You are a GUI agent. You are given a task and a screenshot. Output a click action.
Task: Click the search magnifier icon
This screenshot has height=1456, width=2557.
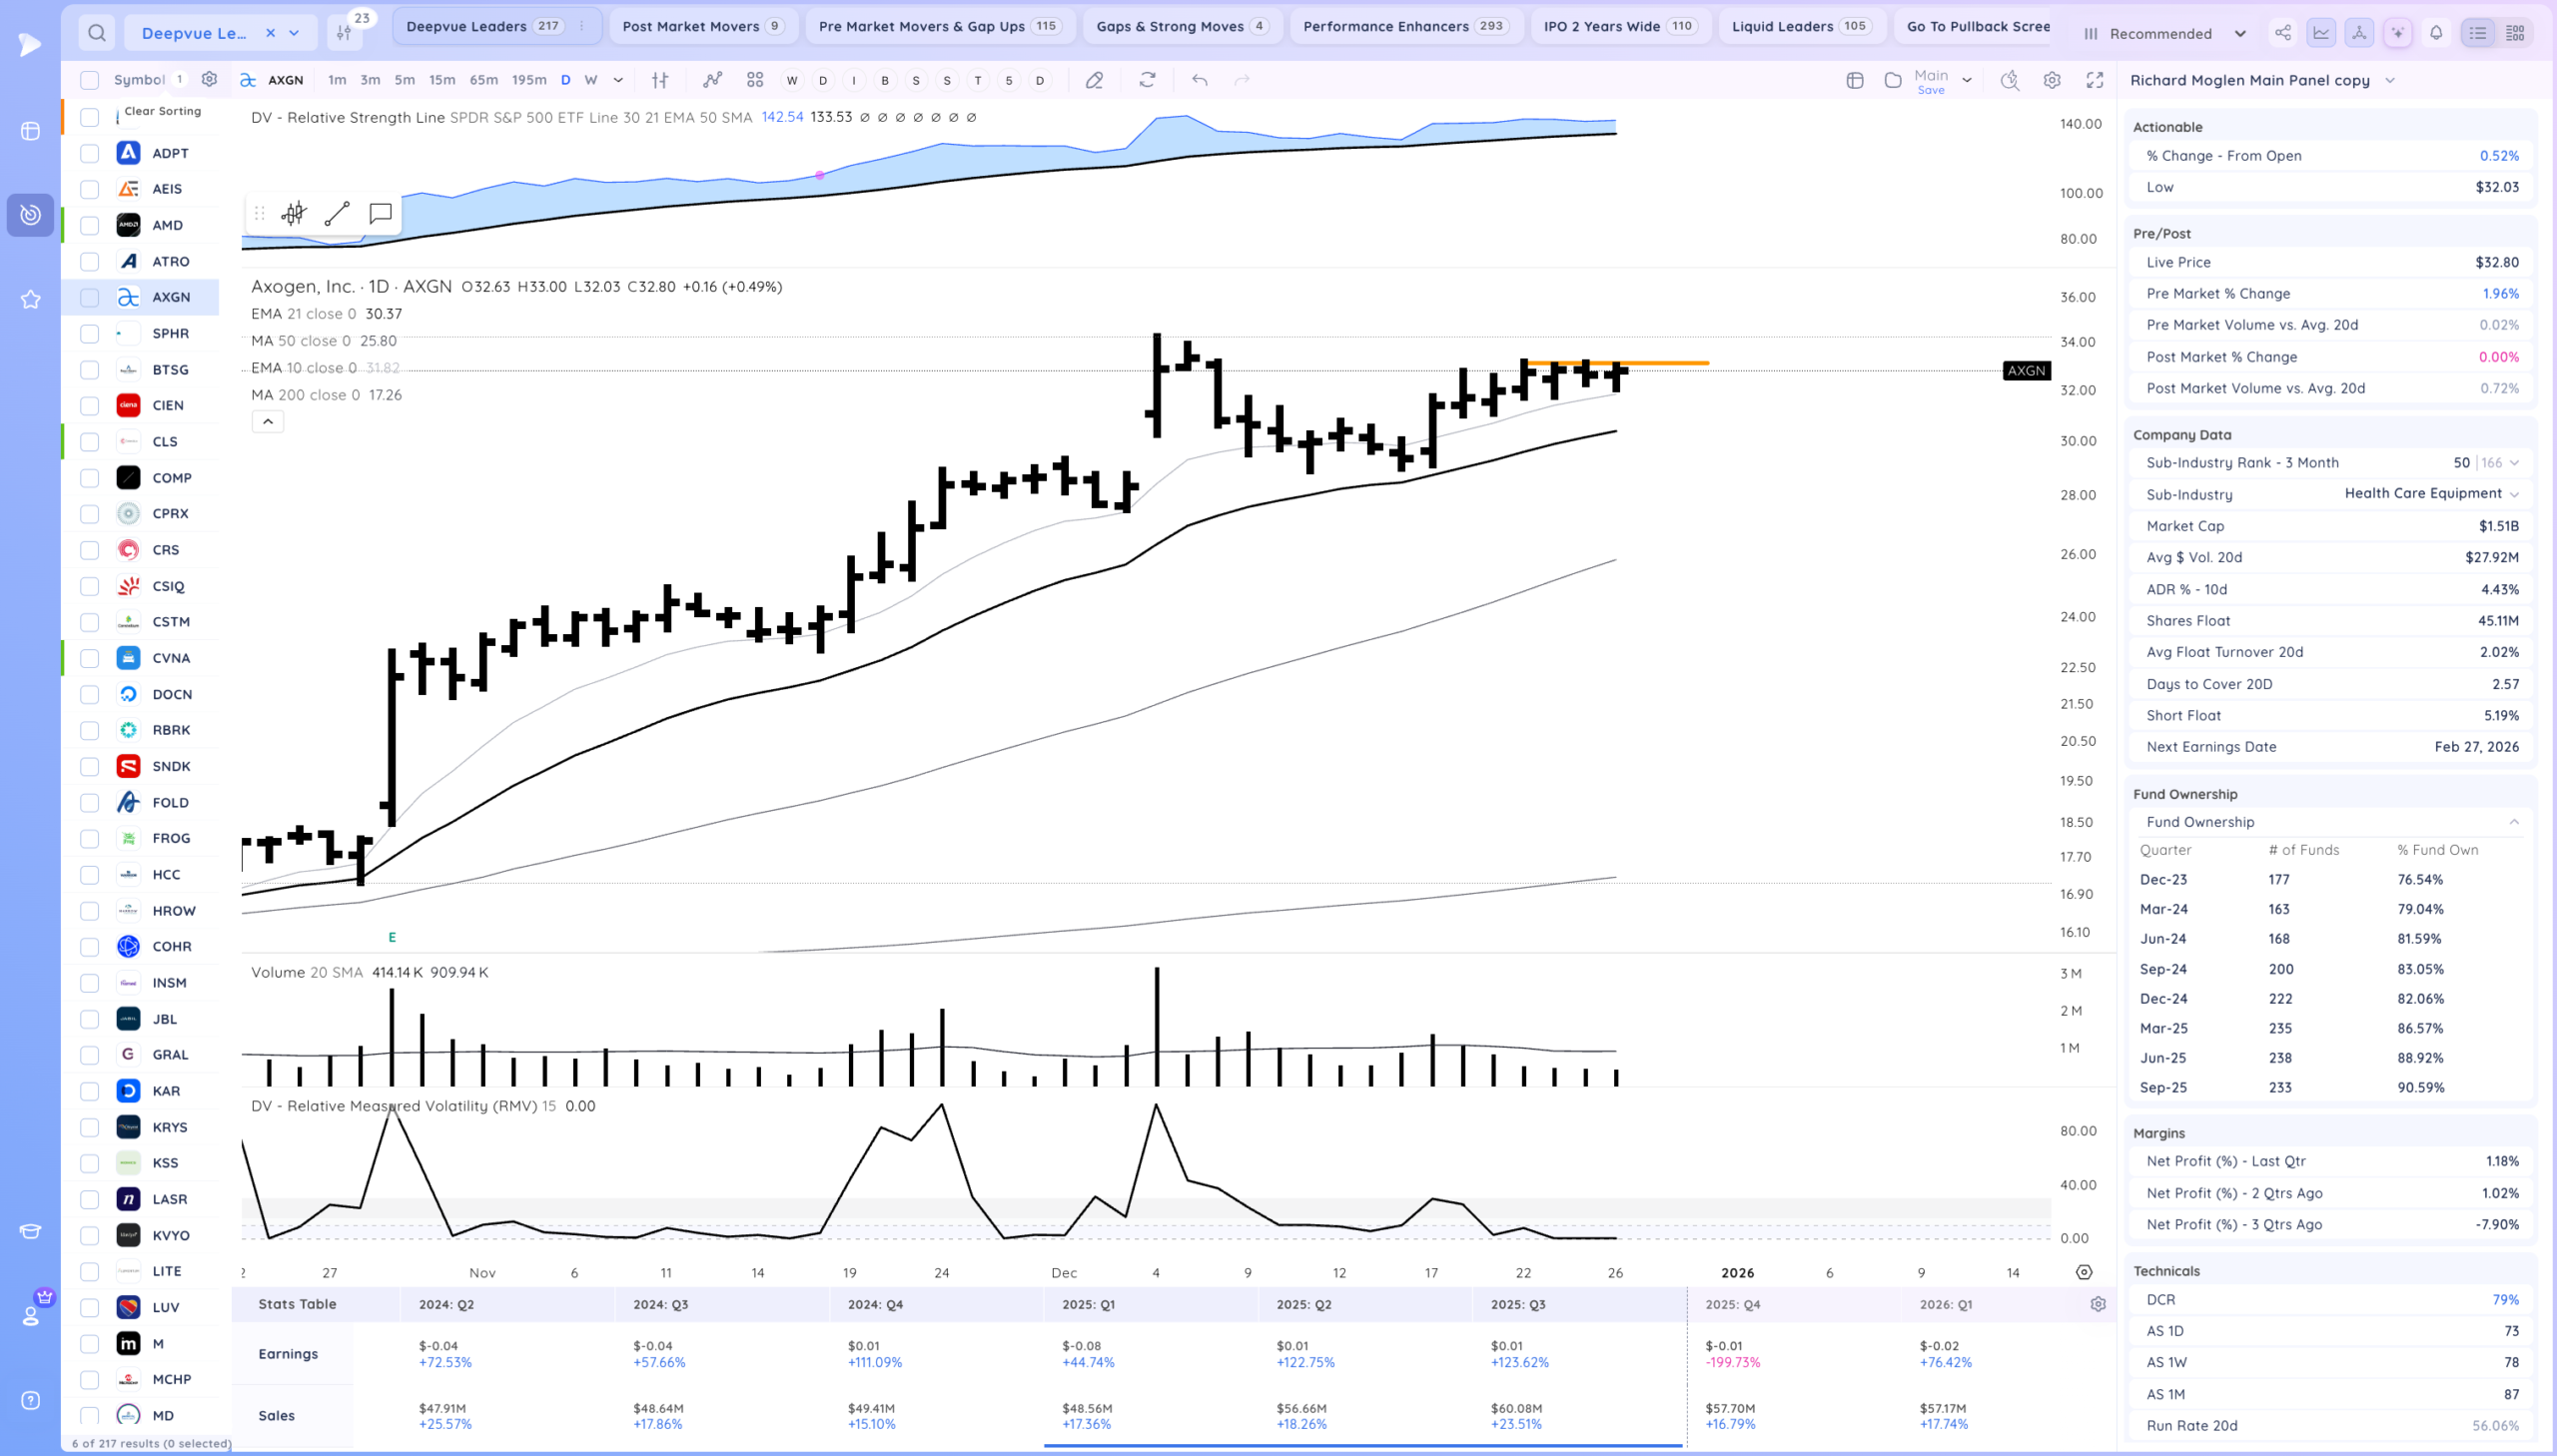[x=96, y=33]
